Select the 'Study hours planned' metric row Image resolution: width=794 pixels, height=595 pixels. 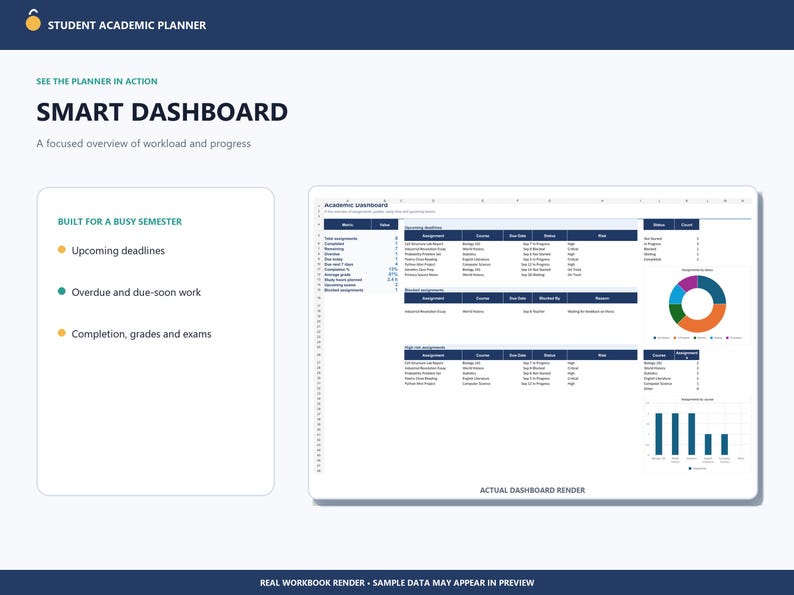pyautogui.click(x=361, y=280)
